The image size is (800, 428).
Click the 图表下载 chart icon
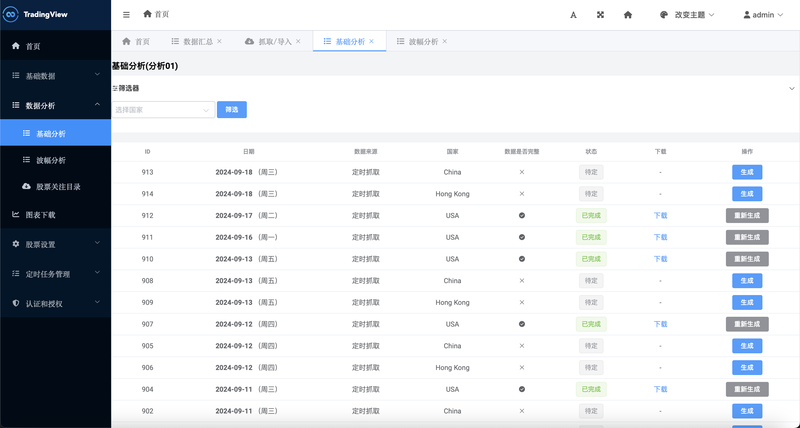pyautogui.click(x=16, y=214)
